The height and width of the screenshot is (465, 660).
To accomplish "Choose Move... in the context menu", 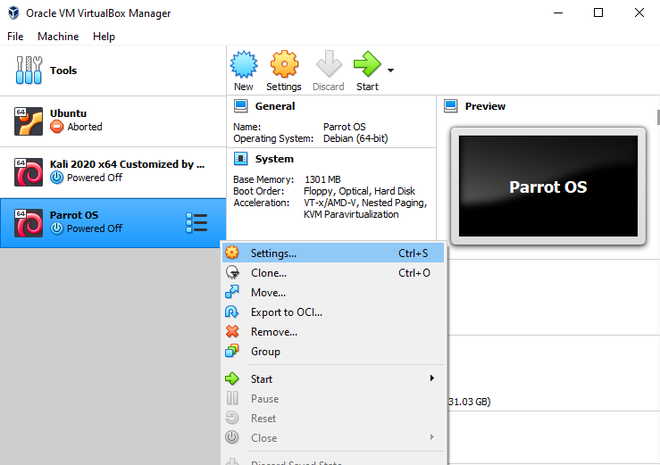I will [333, 292].
